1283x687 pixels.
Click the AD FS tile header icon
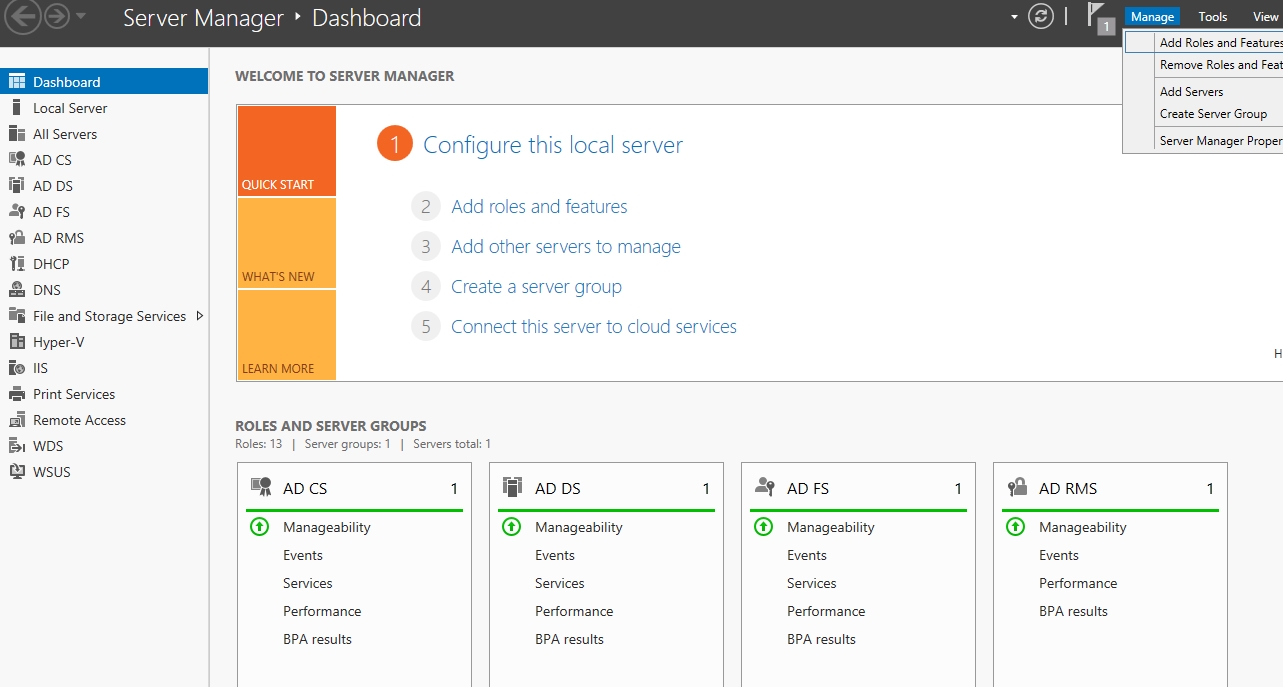[765, 488]
